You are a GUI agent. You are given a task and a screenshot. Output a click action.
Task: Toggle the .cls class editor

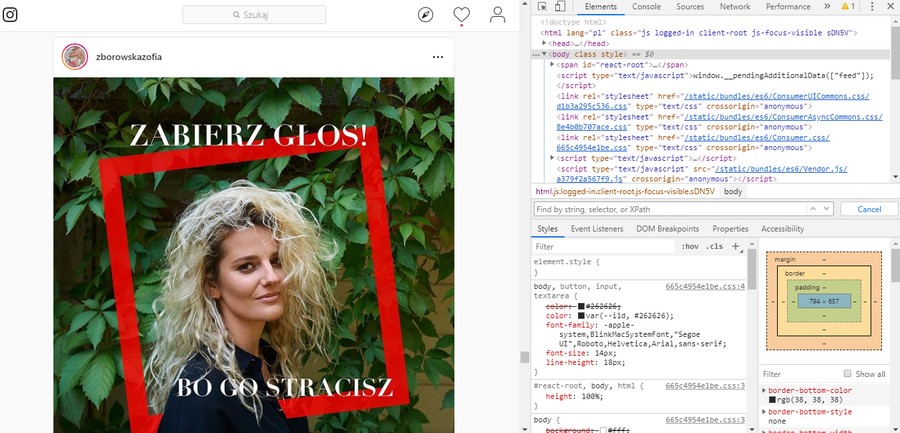715,246
